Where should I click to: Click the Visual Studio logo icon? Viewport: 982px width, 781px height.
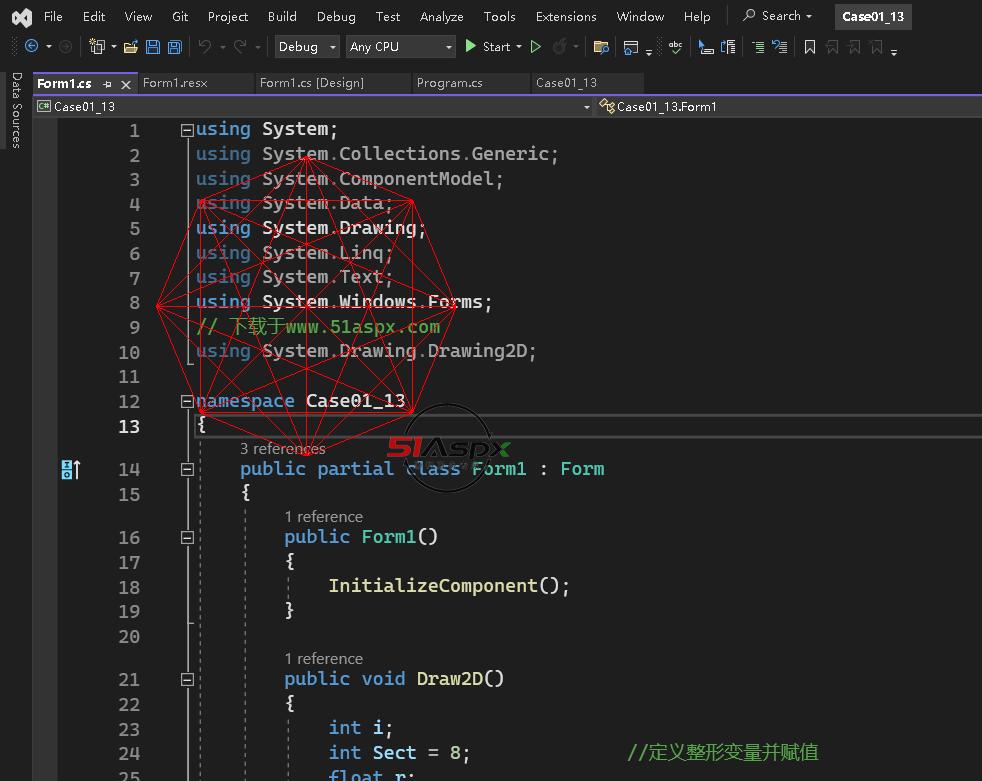22,17
